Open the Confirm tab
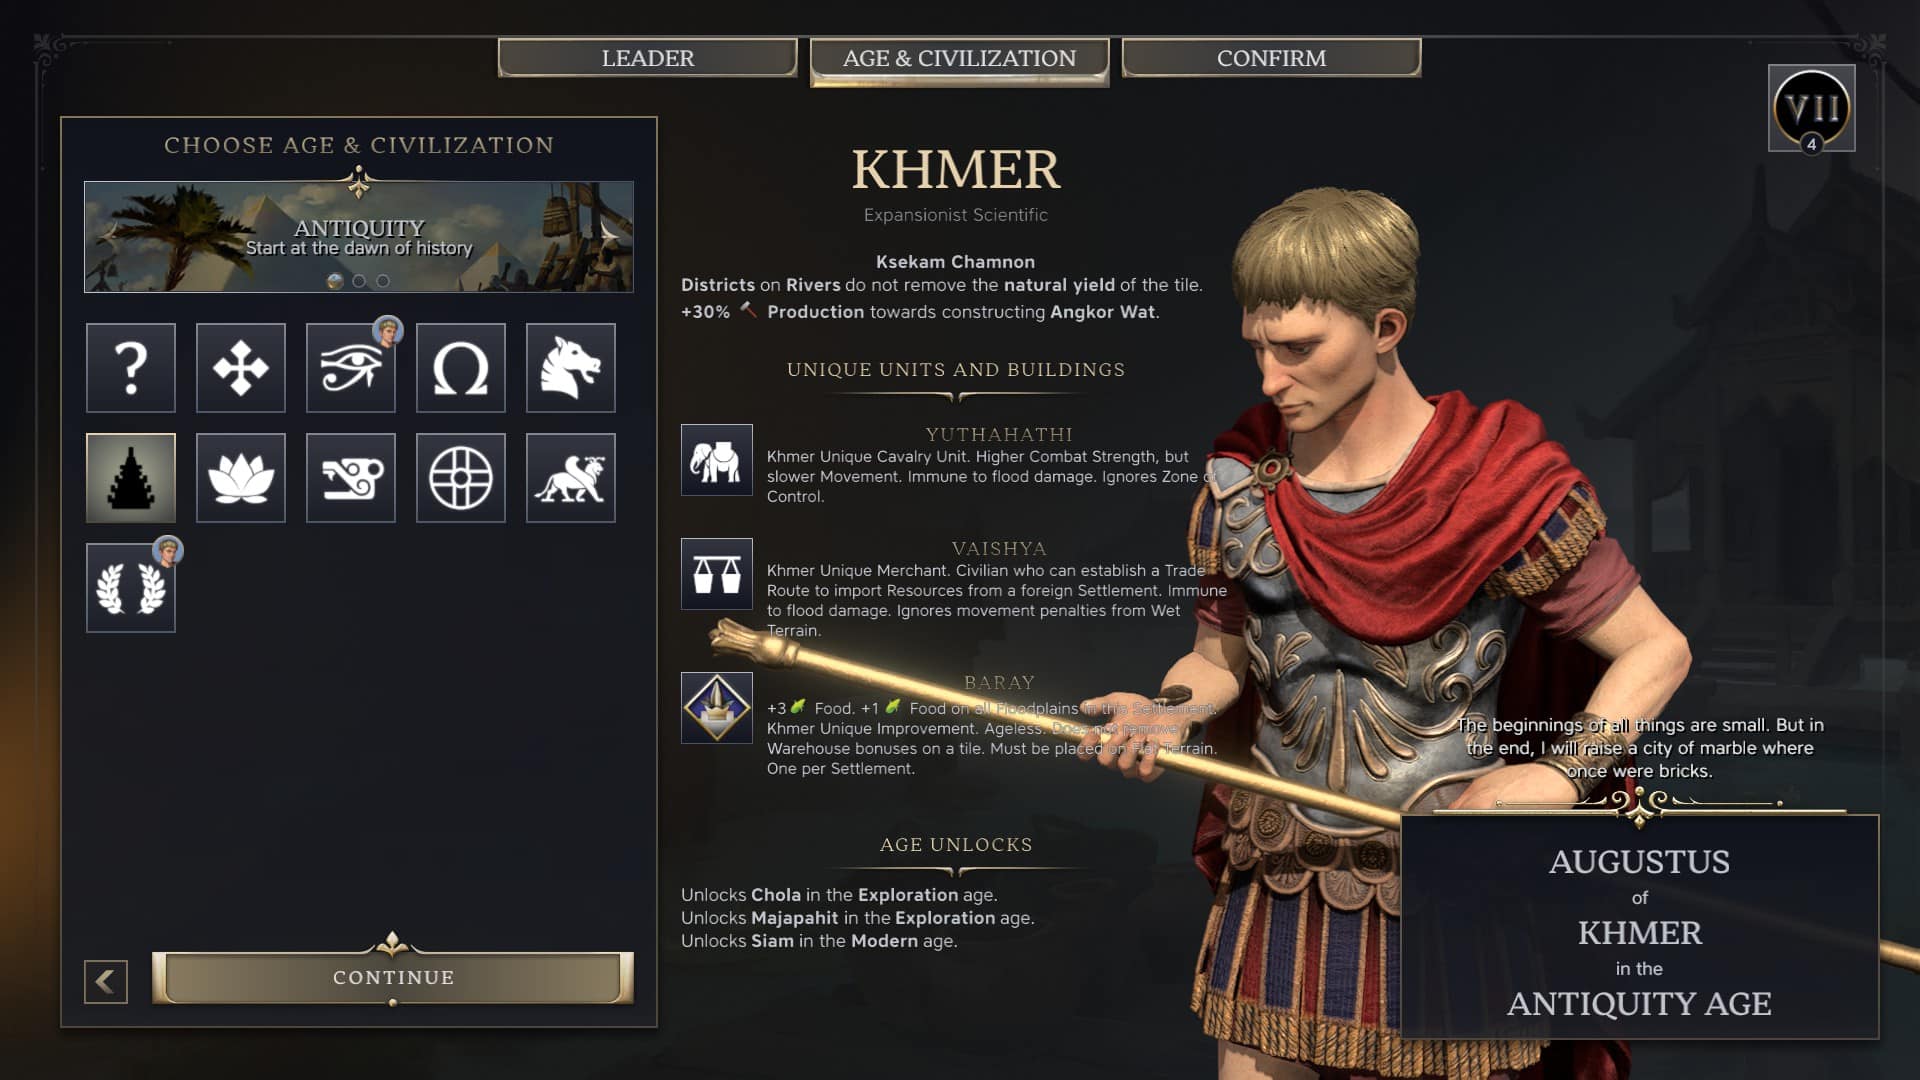The image size is (1920, 1080). click(x=1271, y=58)
